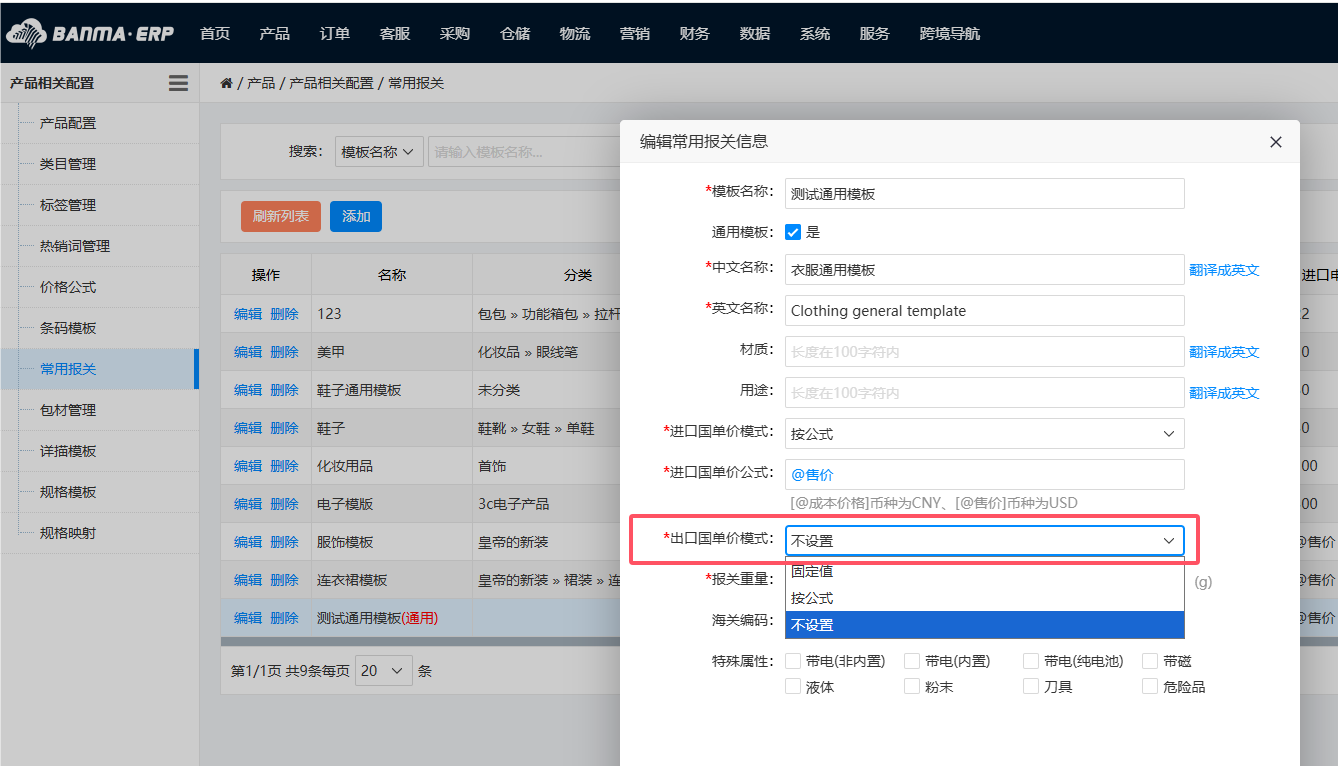1338x766 pixels.
Task: Close the edit customs info dialog
Action: point(1275,142)
